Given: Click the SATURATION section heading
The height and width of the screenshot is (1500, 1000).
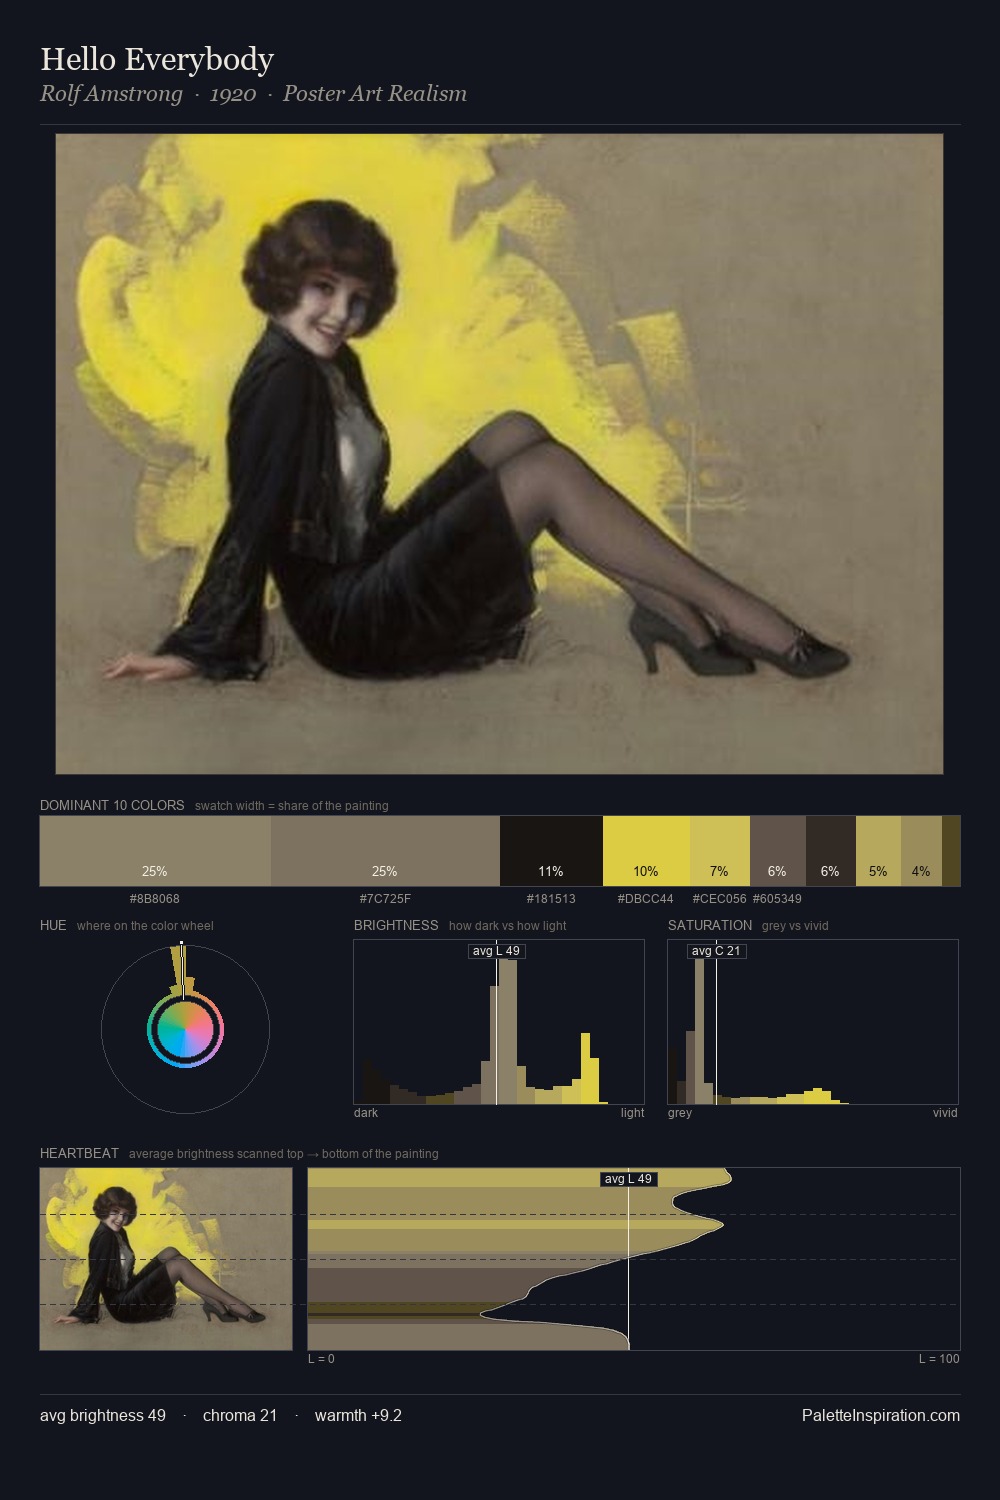Looking at the screenshot, I should 710,925.
